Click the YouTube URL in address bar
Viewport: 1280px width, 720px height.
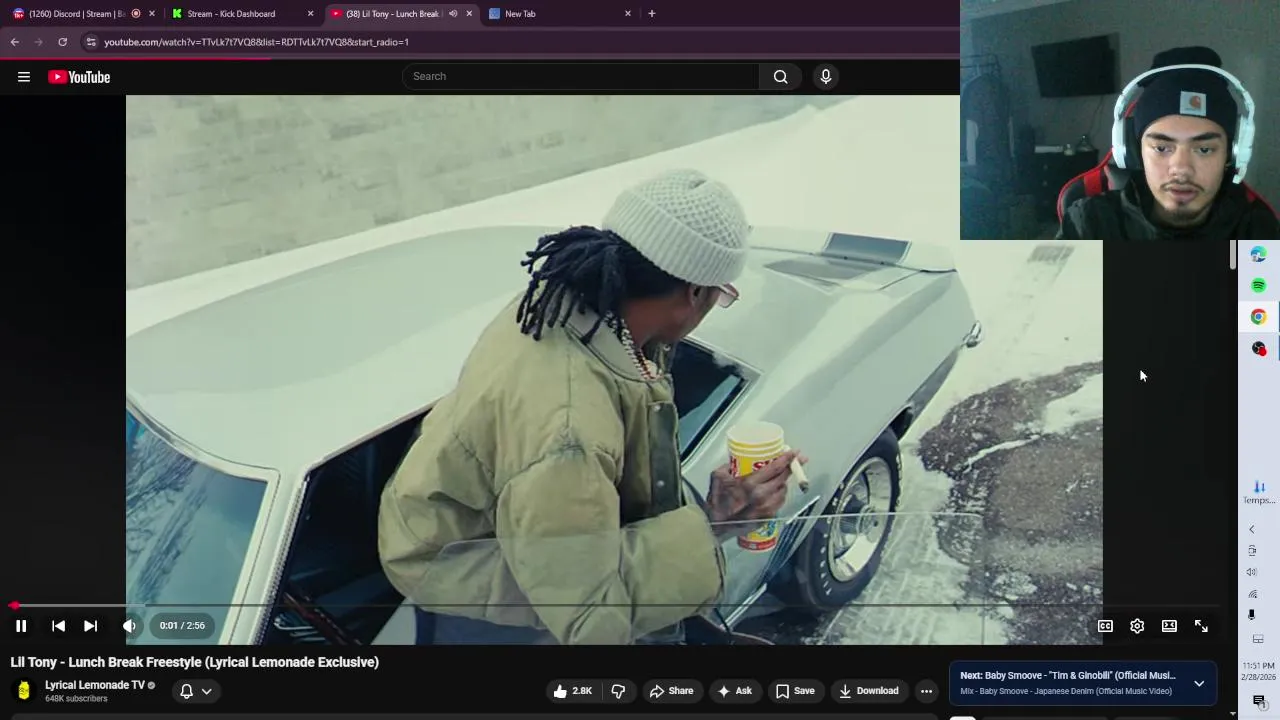click(256, 42)
